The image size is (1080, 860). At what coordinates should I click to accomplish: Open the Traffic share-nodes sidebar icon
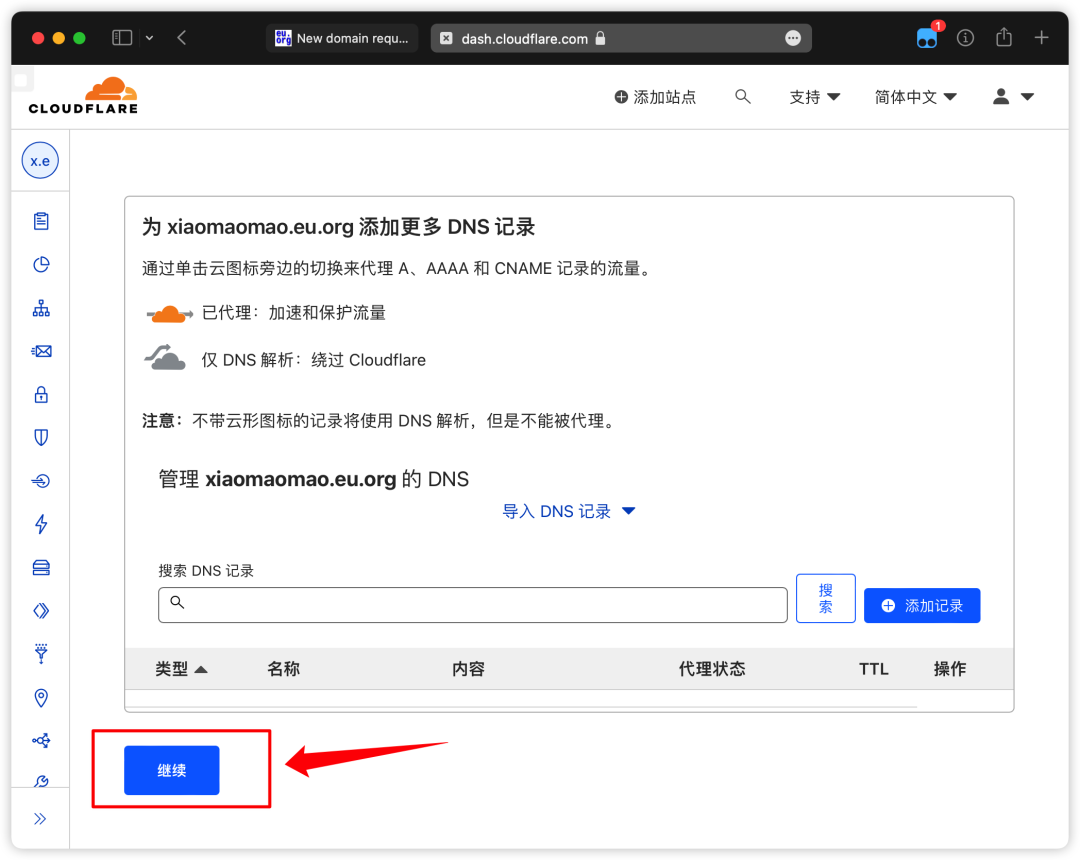[x=41, y=741]
